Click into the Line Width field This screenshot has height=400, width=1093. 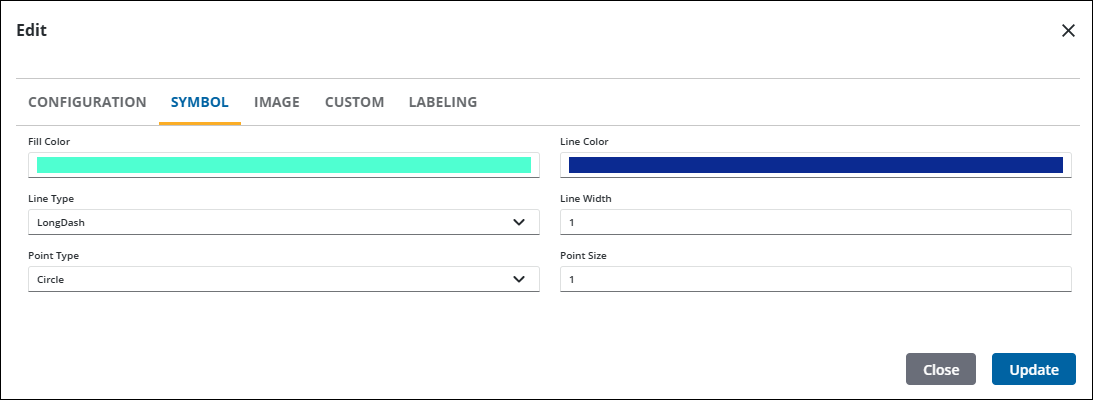(815, 222)
